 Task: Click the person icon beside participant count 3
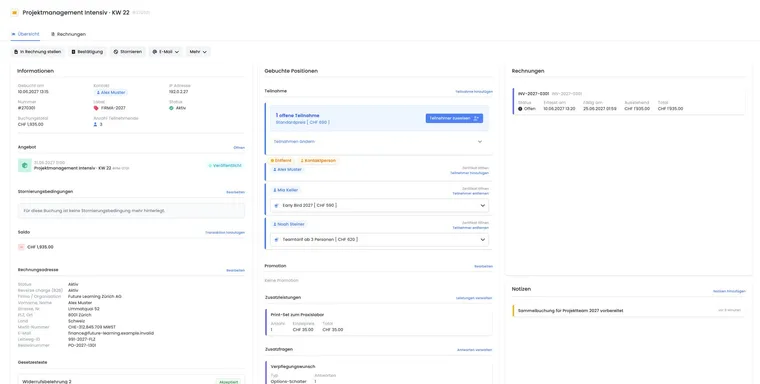click(x=95, y=125)
